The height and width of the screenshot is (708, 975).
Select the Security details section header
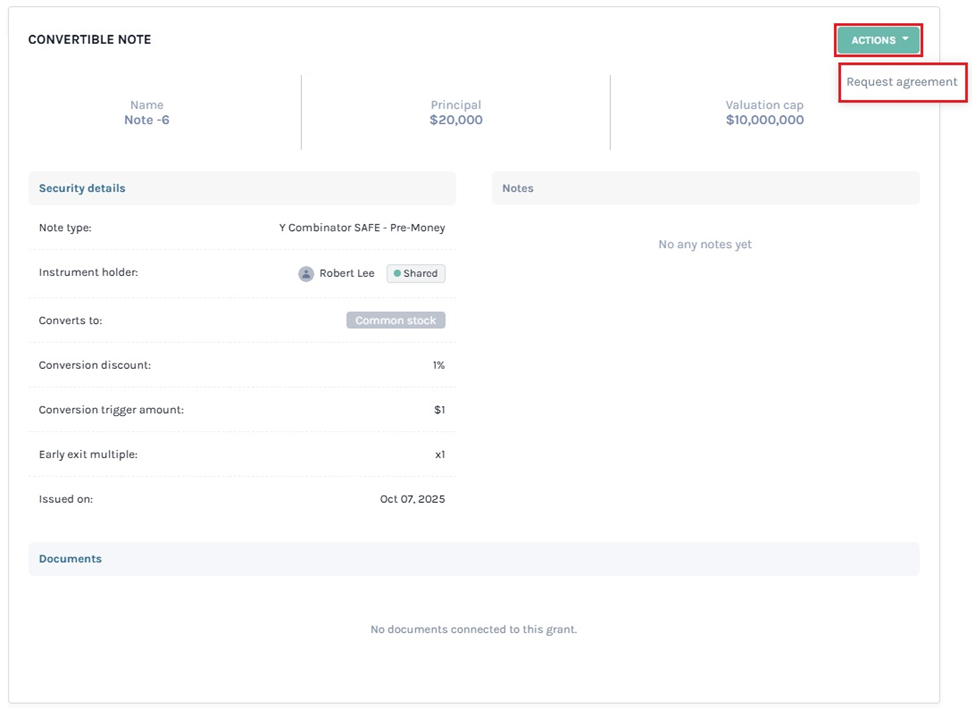[82, 188]
